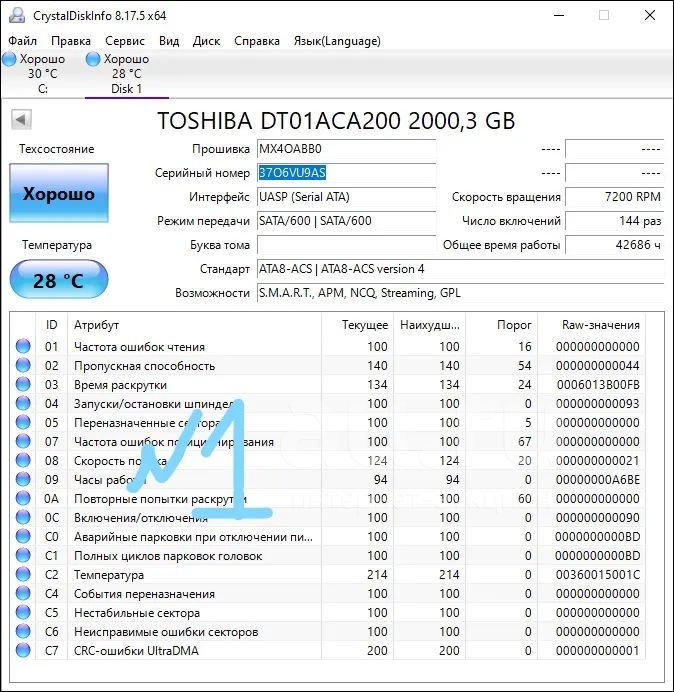Click the Порог column header
Image resolution: width=674 pixels, height=692 pixels.
coord(501,325)
